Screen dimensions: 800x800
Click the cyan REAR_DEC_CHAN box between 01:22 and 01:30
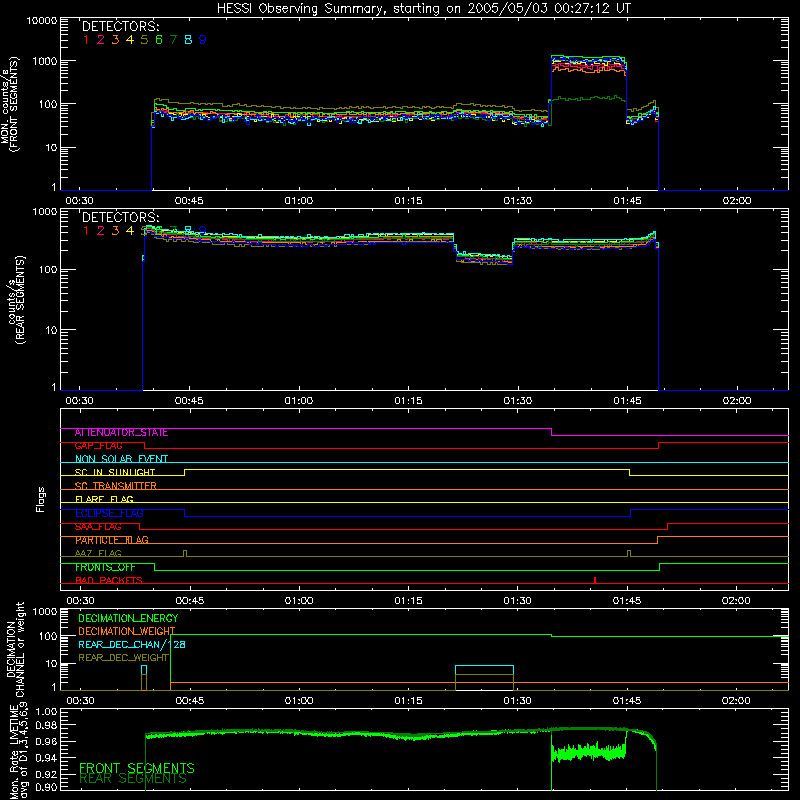coord(484,670)
